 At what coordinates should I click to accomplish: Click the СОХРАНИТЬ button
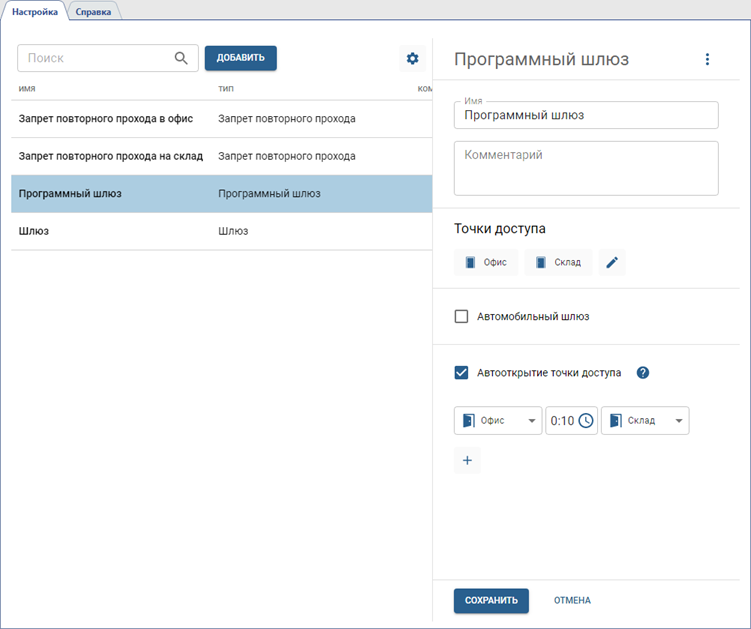490,600
